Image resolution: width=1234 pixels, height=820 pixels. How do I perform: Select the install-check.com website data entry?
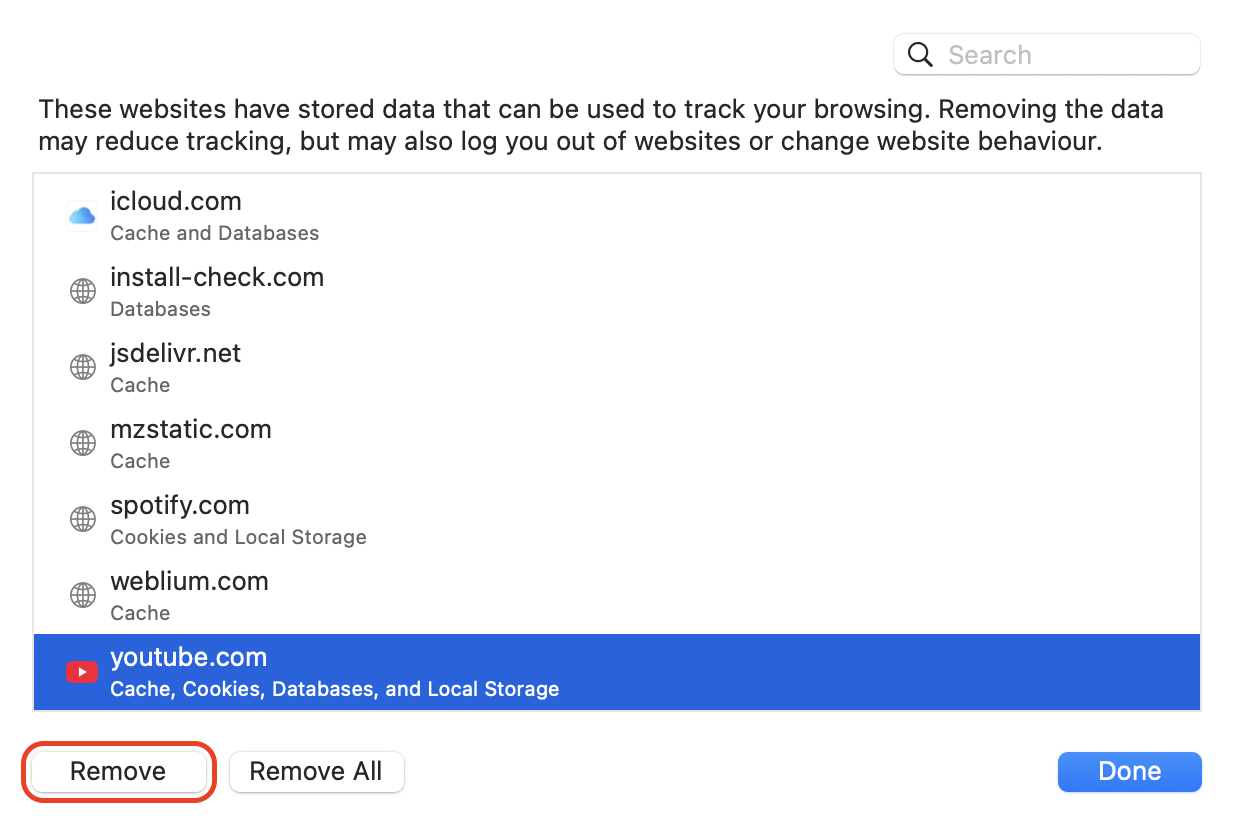[400, 291]
